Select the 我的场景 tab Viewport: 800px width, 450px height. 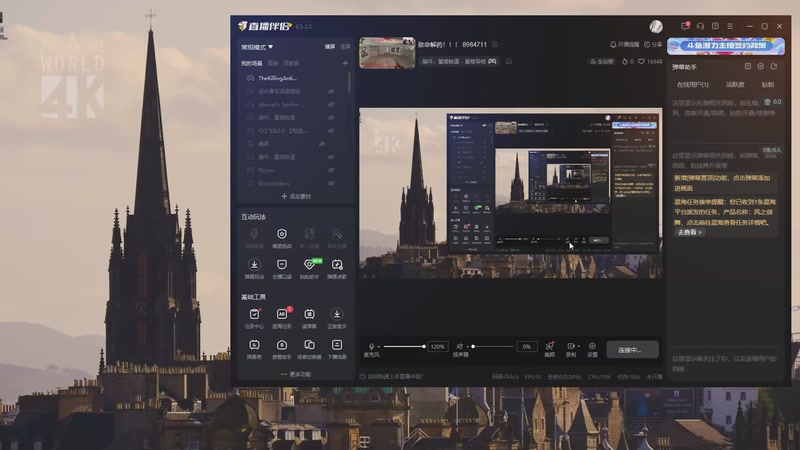coord(252,63)
